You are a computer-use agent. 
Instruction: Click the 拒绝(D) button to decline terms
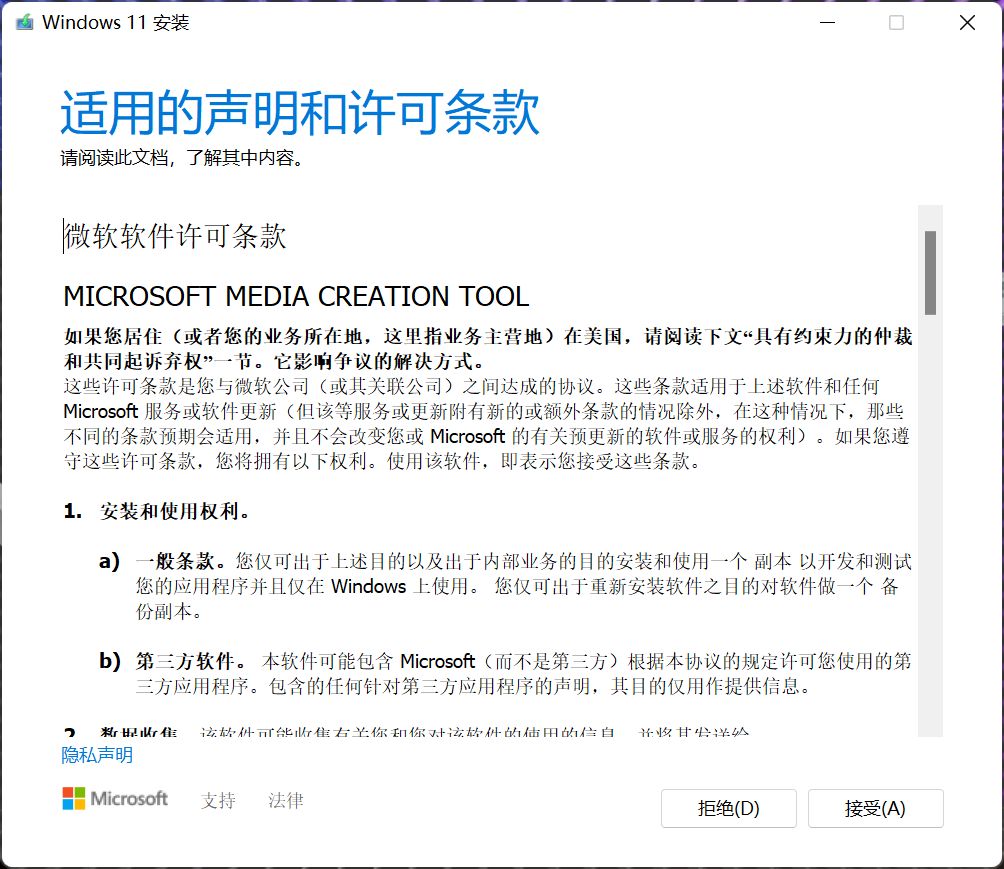click(728, 808)
